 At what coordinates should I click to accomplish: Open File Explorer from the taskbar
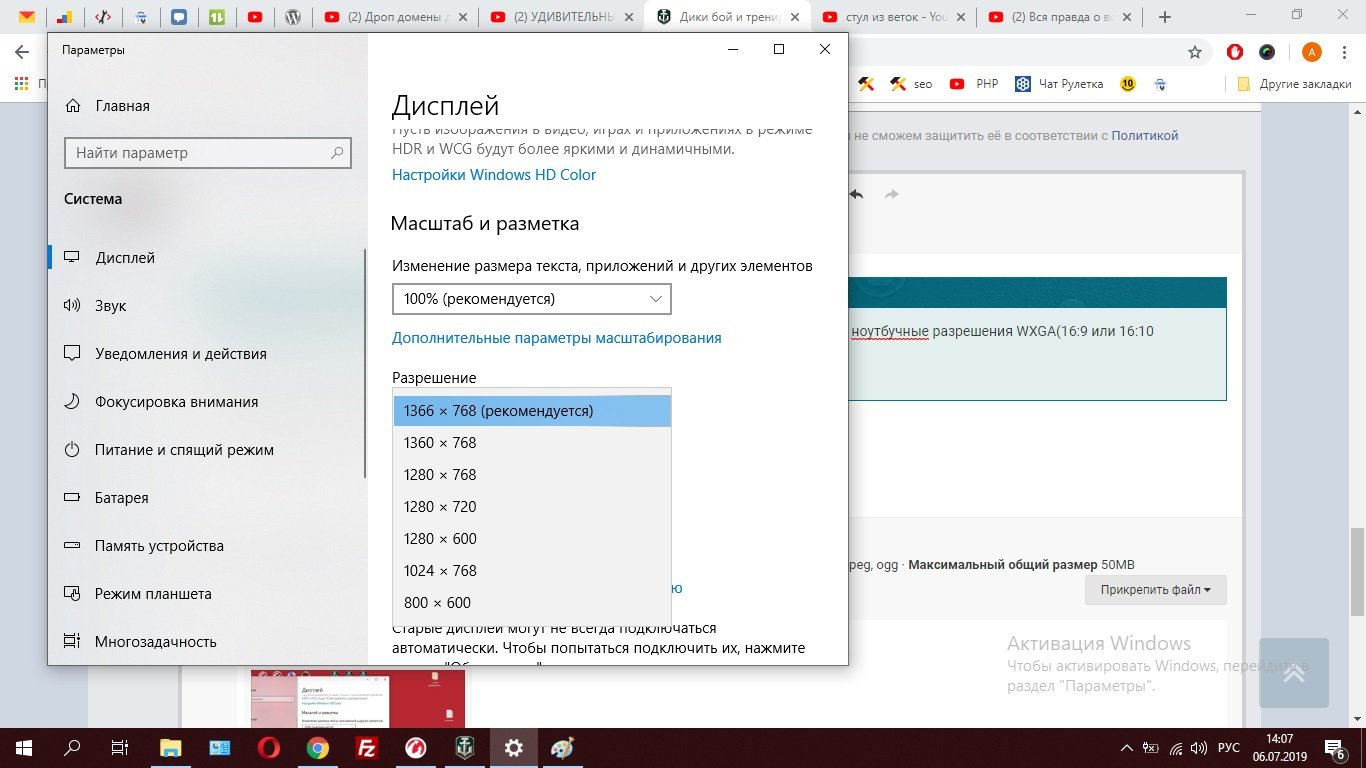click(x=171, y=747)
